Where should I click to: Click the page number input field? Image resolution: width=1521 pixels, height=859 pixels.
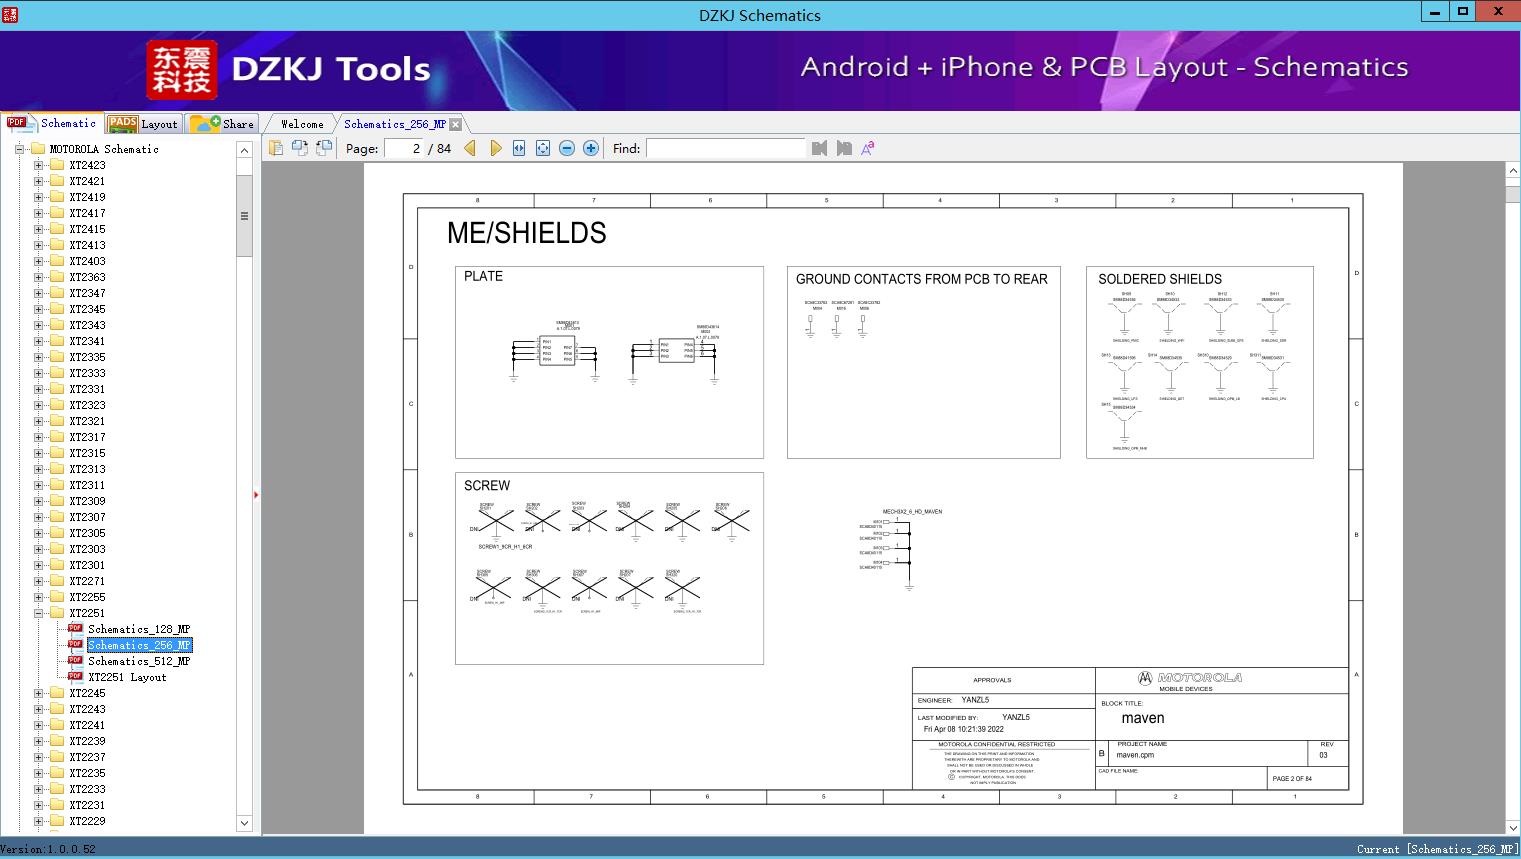tap(404, 148)
